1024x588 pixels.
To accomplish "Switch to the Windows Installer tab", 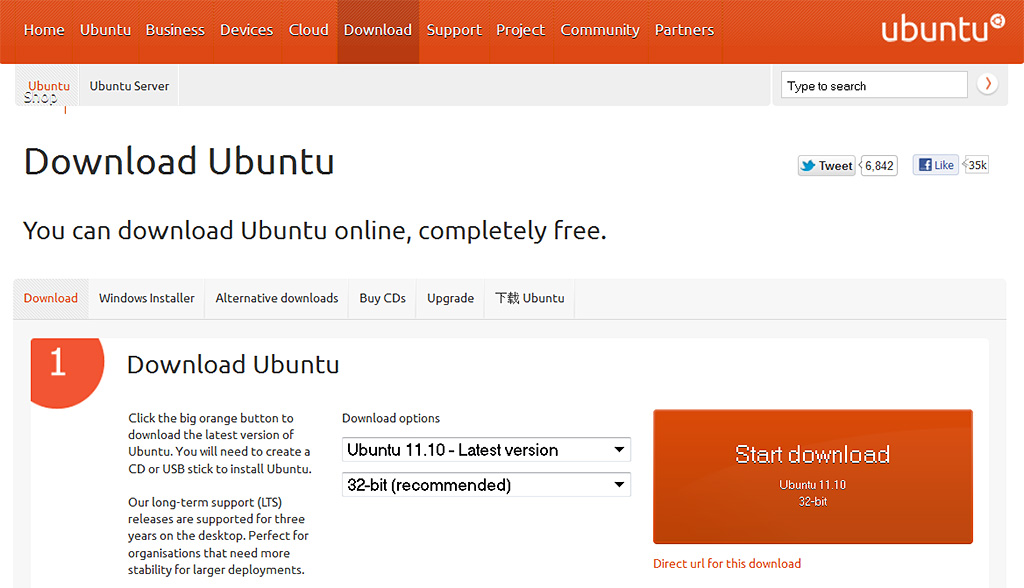I will coord(147,298).
